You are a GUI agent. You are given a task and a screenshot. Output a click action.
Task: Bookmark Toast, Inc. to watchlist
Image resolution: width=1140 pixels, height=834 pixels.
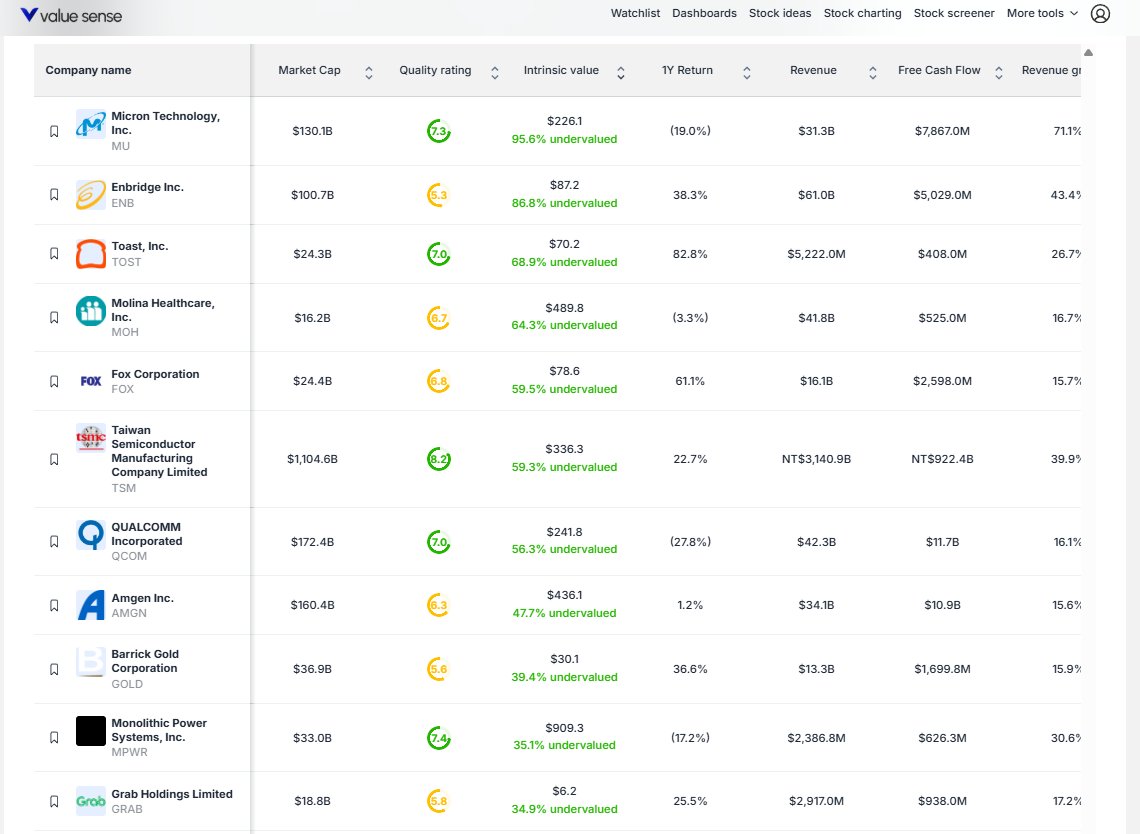click(54, 254)
